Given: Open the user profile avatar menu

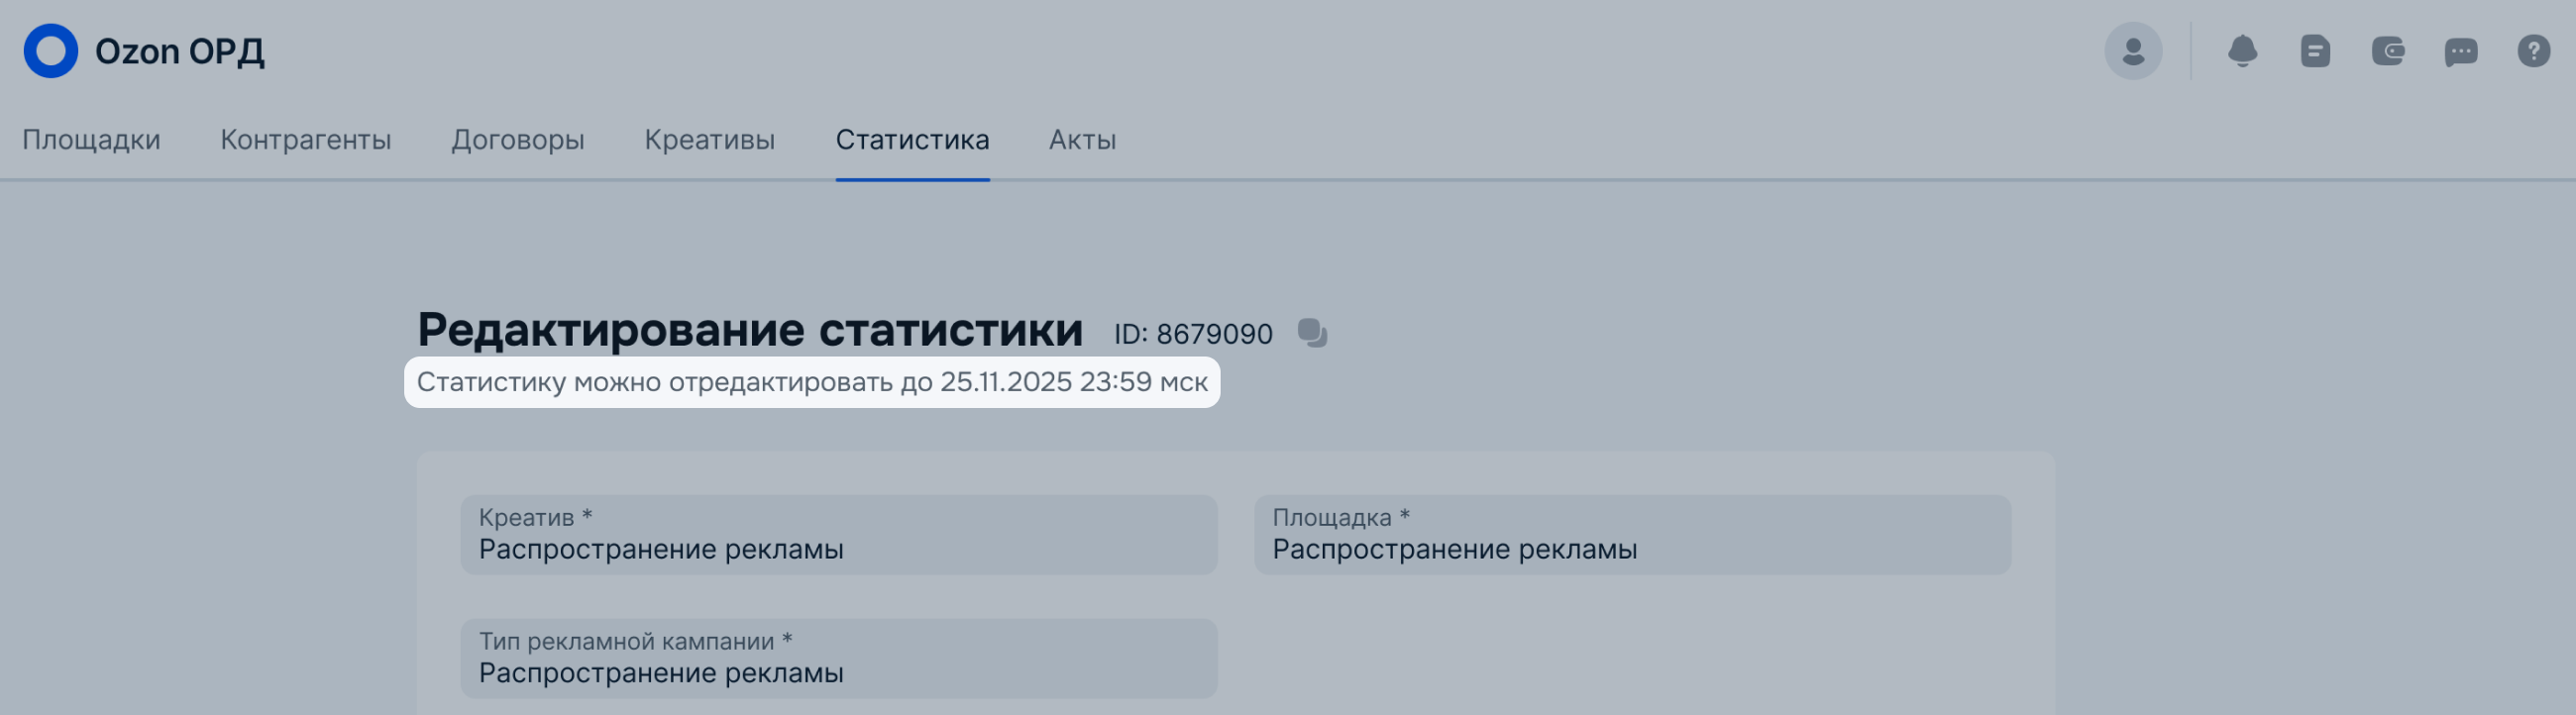Looking at the screenshot, I should click(2132, 51).
